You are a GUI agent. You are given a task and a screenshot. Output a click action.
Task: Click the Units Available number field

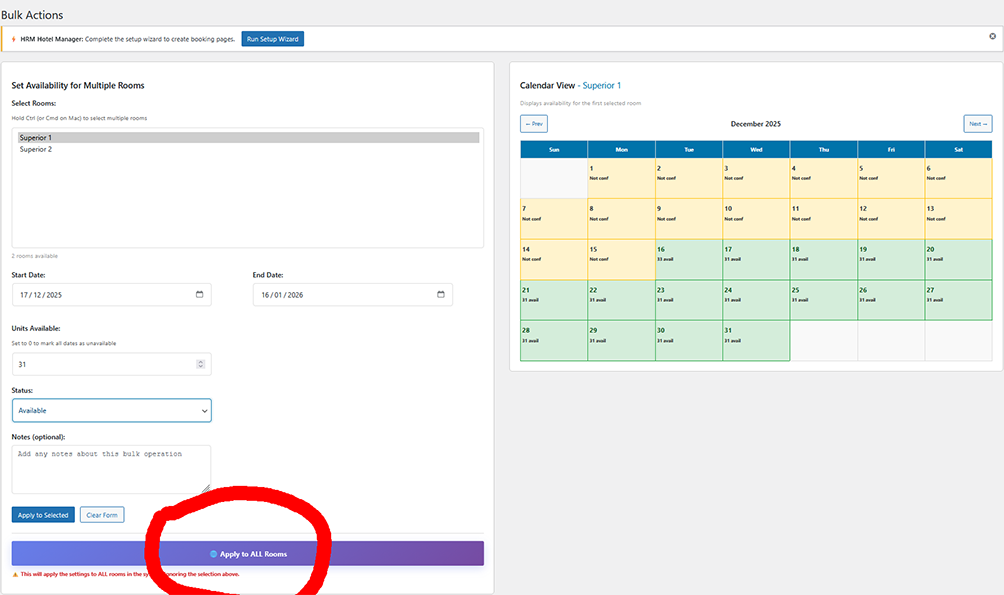[111, 364]
